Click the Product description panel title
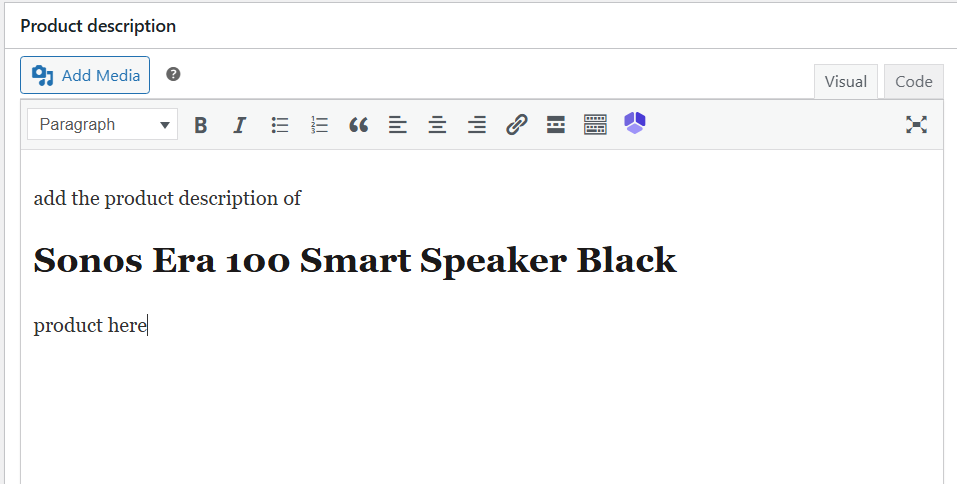This screenshot has width=957, height=484. [98, 26]
